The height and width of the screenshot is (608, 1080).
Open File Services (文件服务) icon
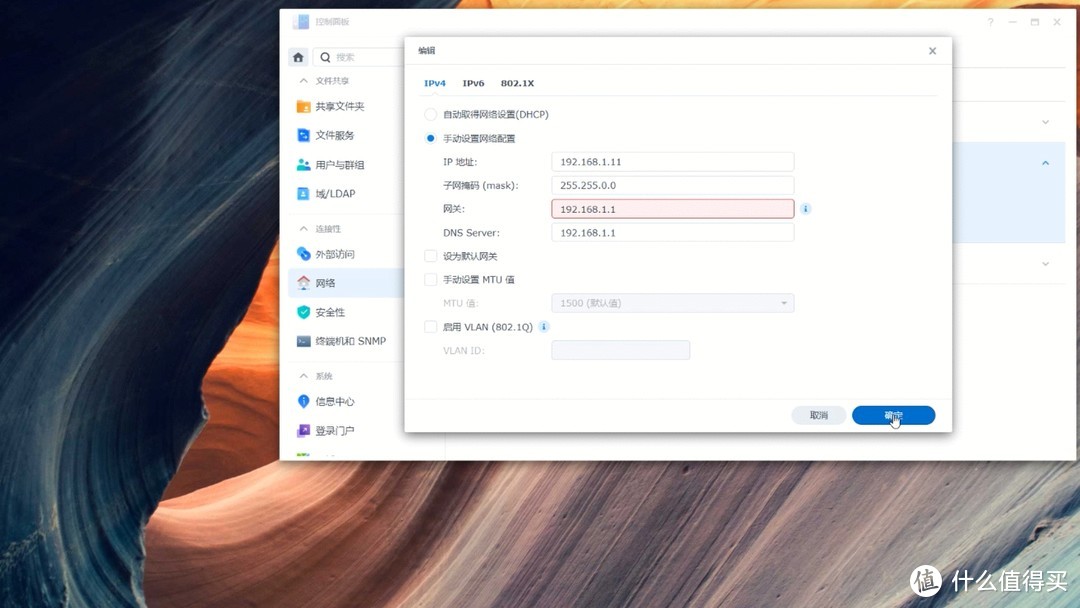click(303, 135)
